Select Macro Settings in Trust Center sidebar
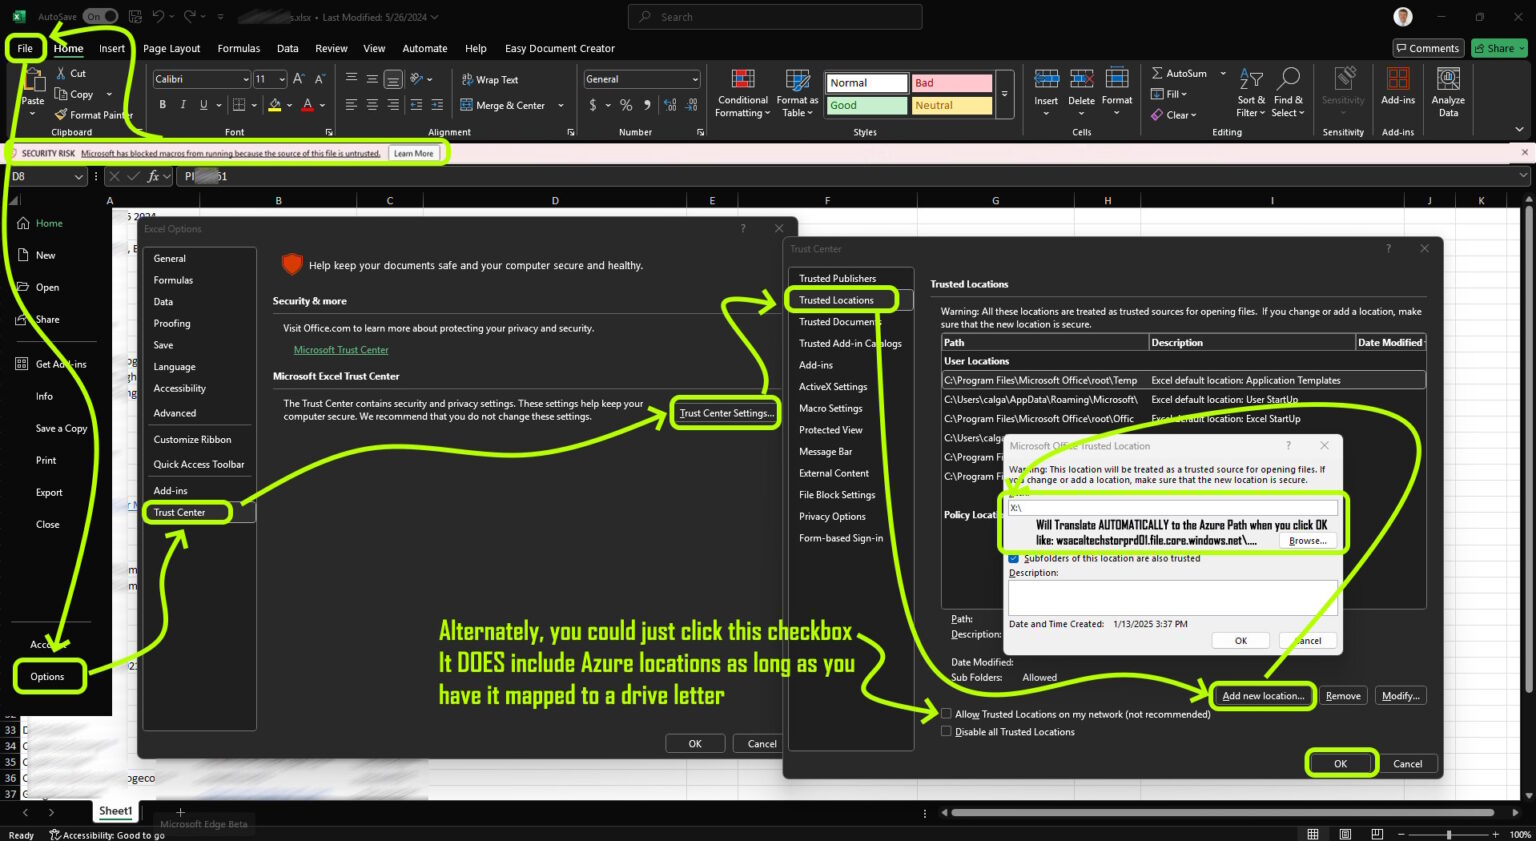The height and width of the screenshot is (841, 1536). point(830,408)
